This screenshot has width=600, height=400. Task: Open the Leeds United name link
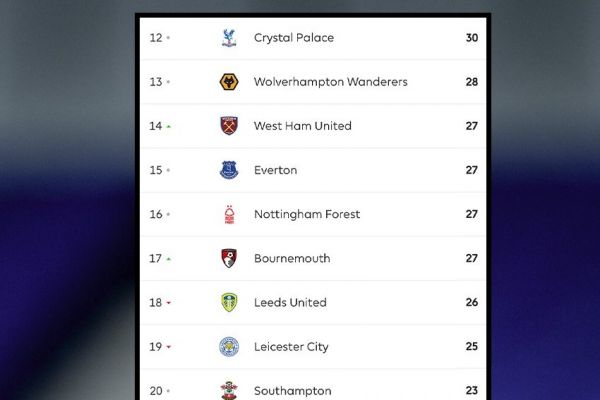(x=290, y=302)
